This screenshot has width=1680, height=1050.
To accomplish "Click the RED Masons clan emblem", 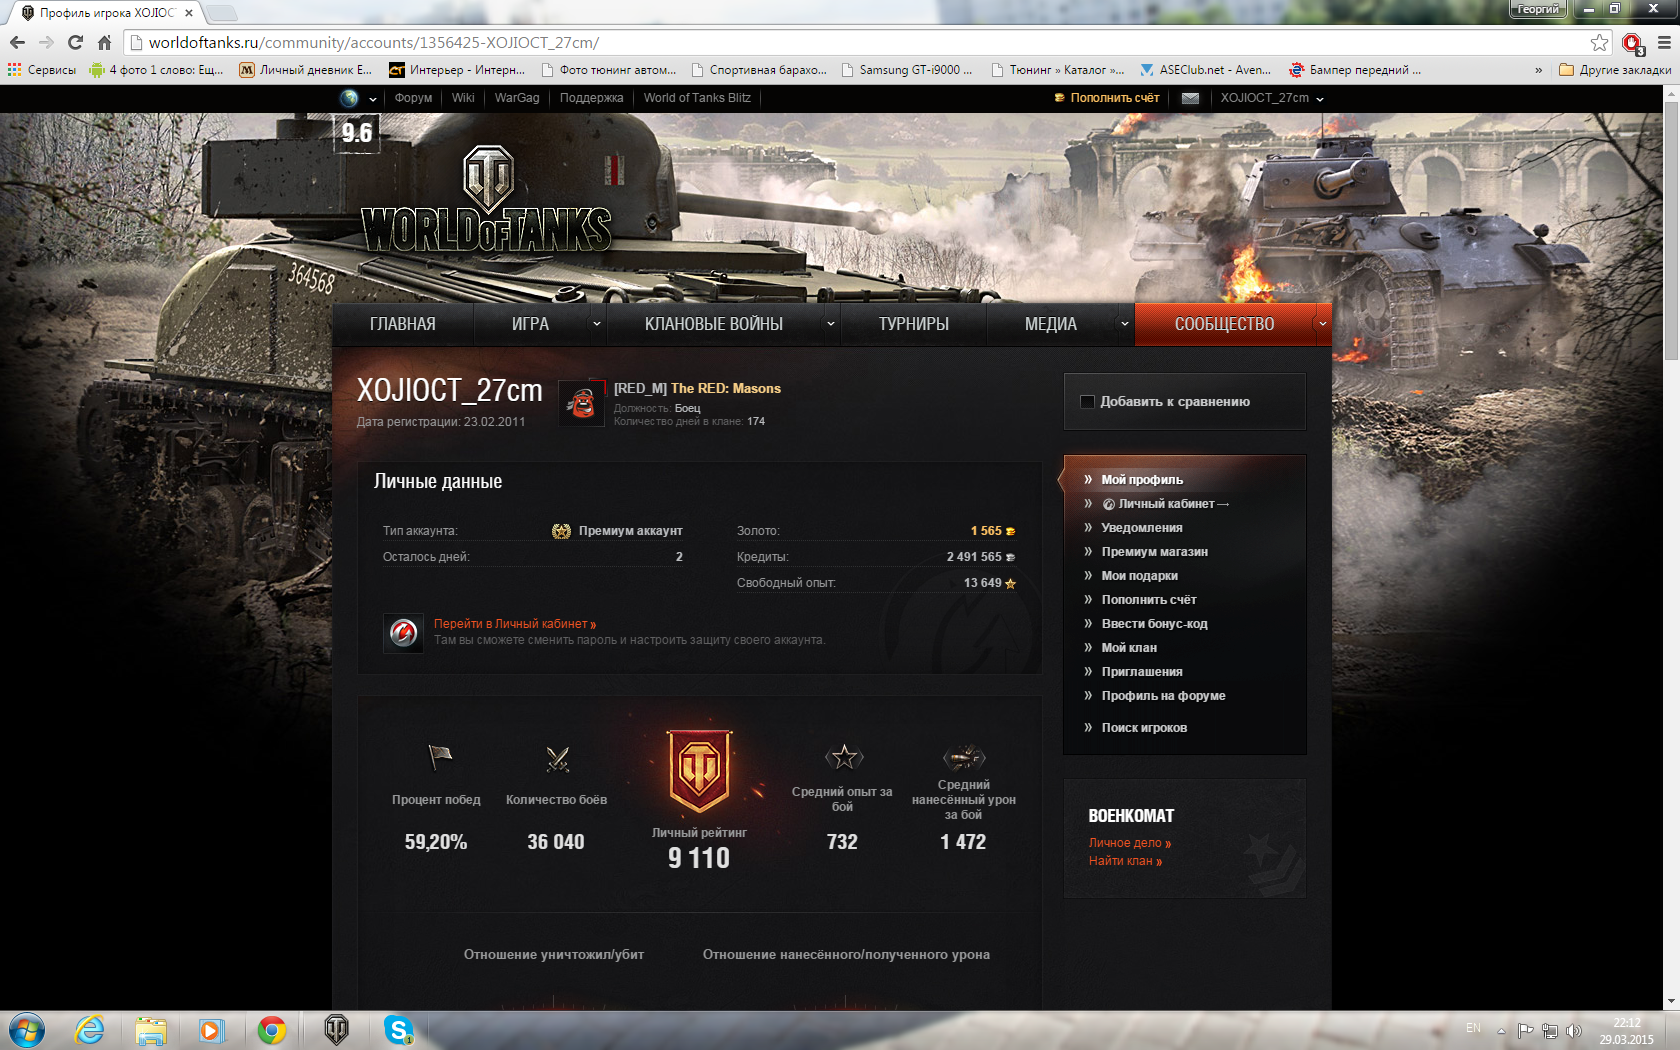I will [581, 403].
